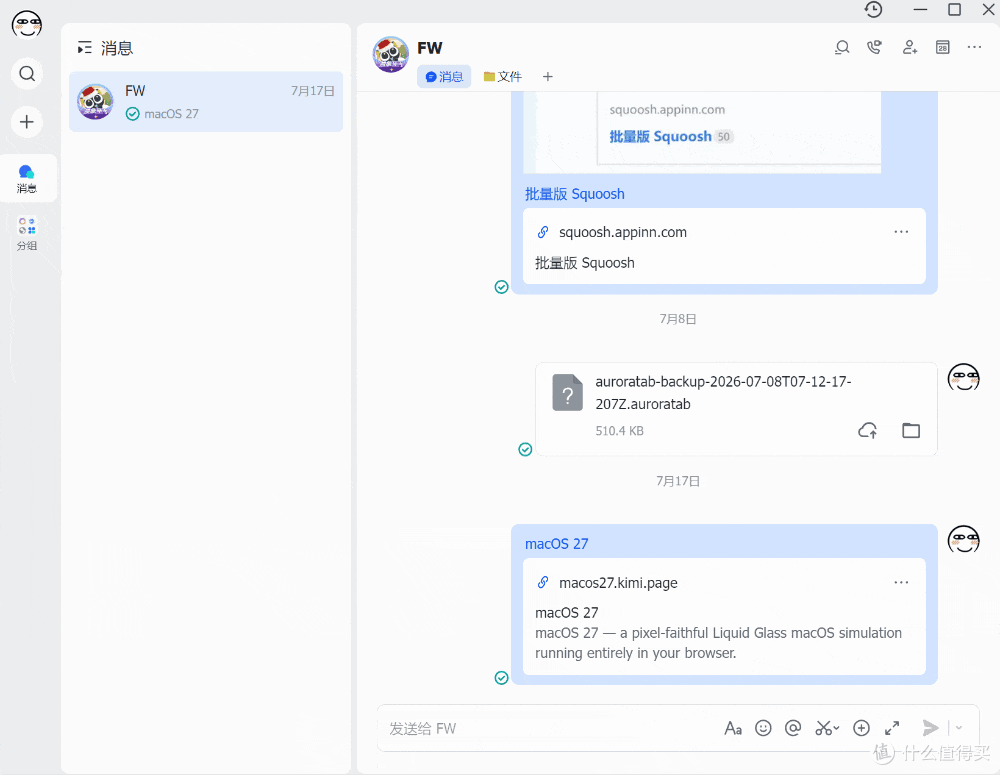This screenshot has width=1000, height=775.
Task: Open the screenshot scissors tool
Action: click(x=827, y=728)
